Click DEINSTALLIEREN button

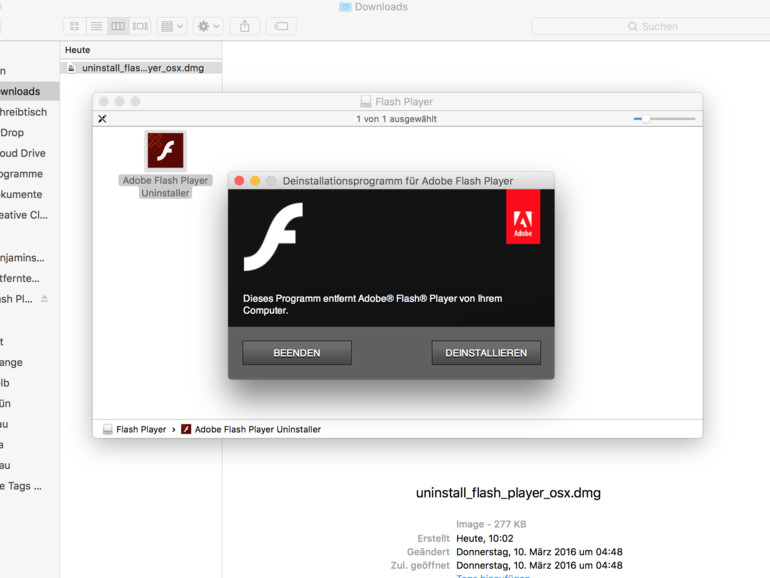486,353
